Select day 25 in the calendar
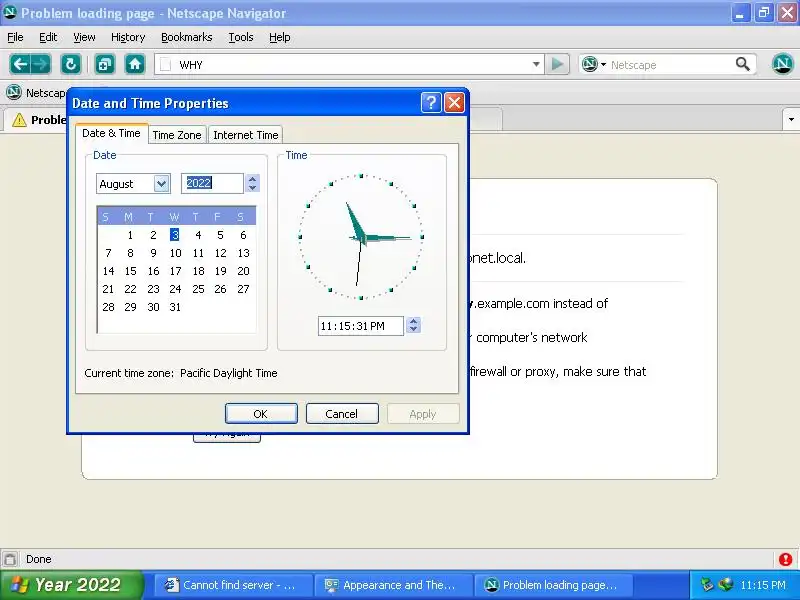Viewport: 800px width, 600px height. (x=198, y=289)
